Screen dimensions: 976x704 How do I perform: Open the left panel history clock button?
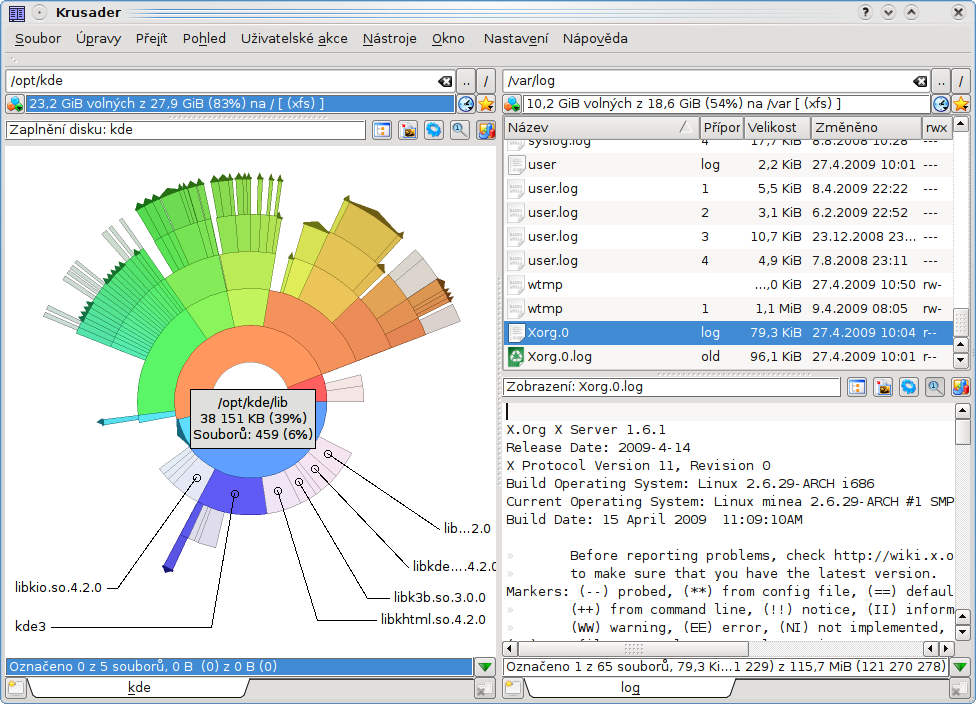point(466,104)
